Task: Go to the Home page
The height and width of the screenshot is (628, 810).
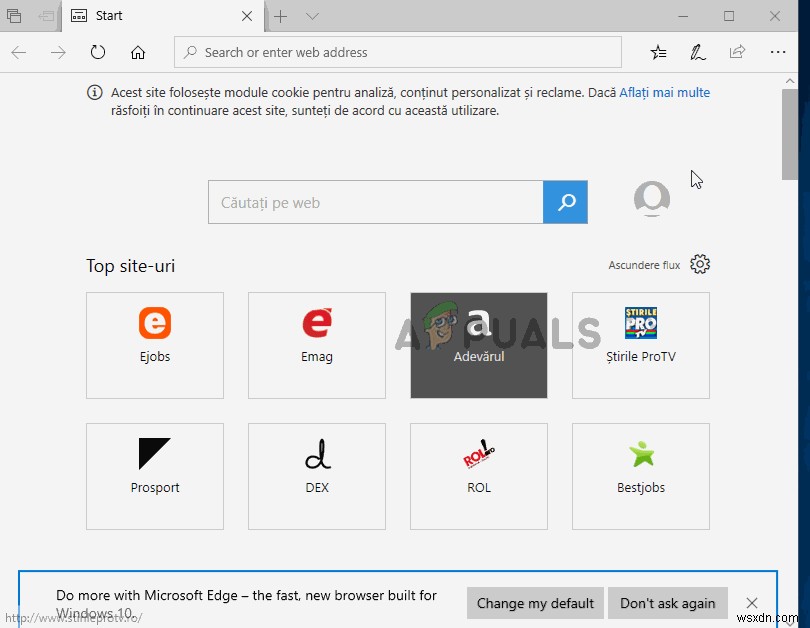Action: click(138, 52)
